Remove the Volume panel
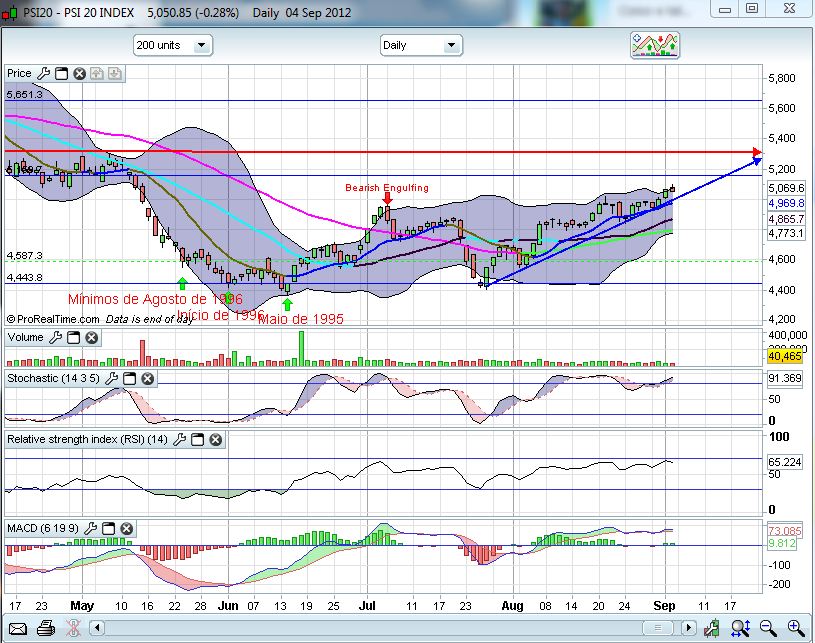Viewport: 815px width, 643px height. click(x=91, y=338)
